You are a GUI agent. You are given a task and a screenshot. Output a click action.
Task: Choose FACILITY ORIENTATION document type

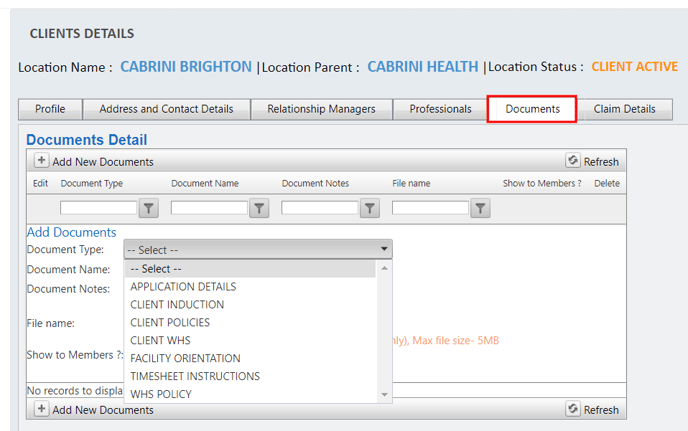click(250, 359)
